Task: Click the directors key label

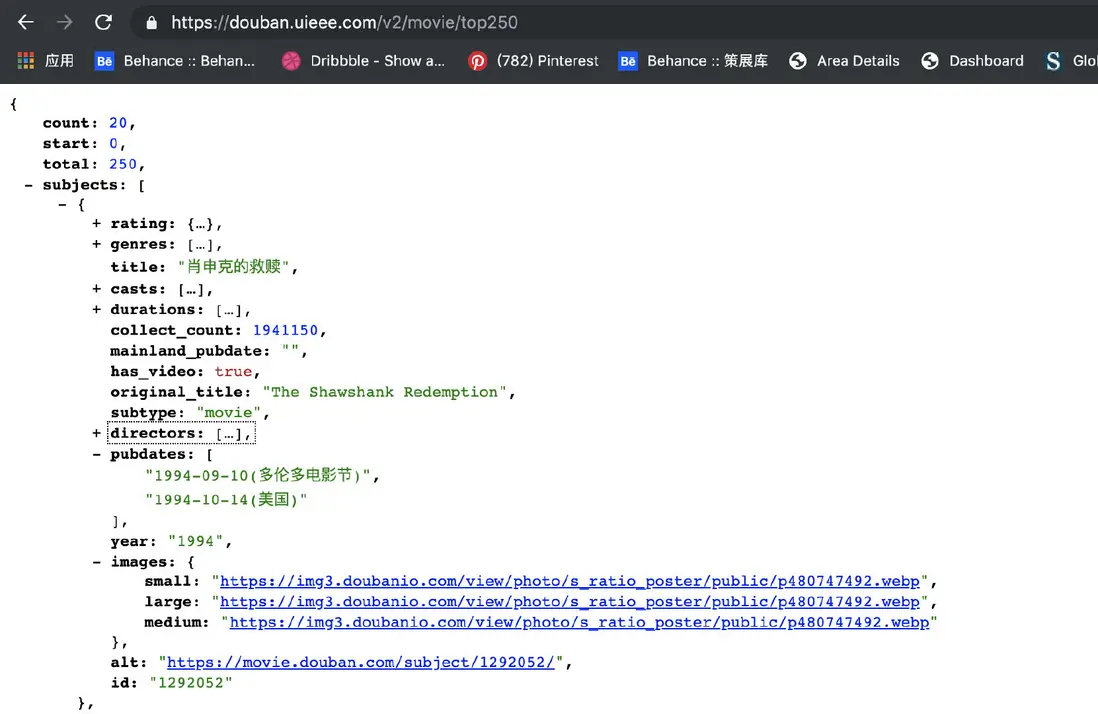Action: (158, 433)
